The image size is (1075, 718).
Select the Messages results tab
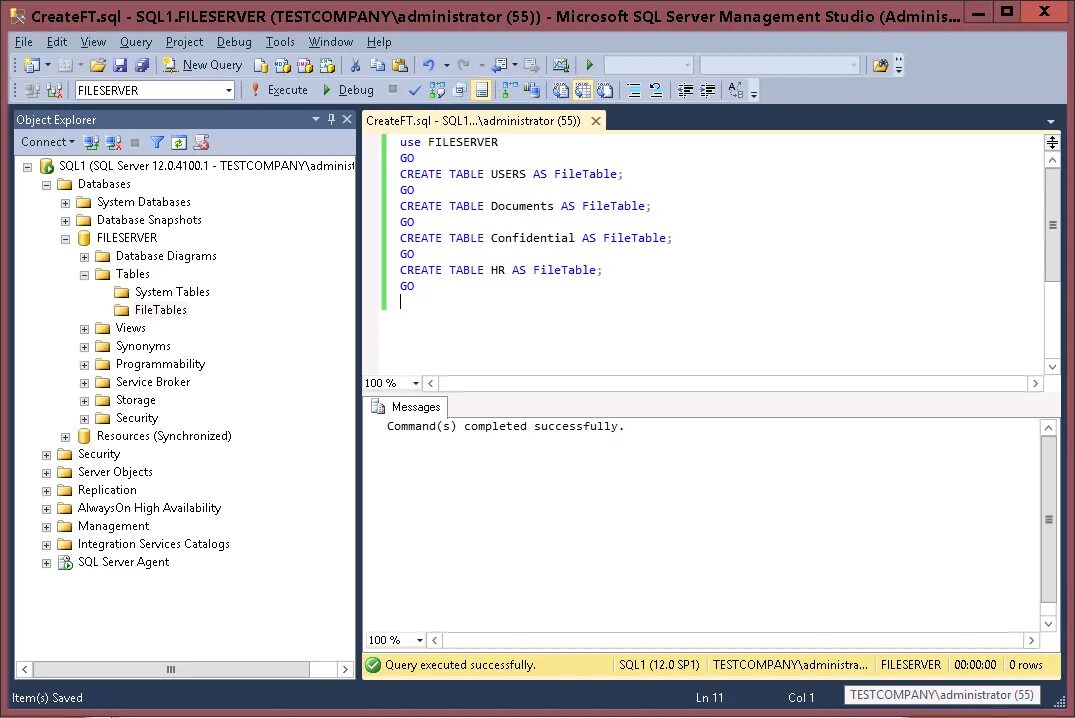(x=405, y=407)
